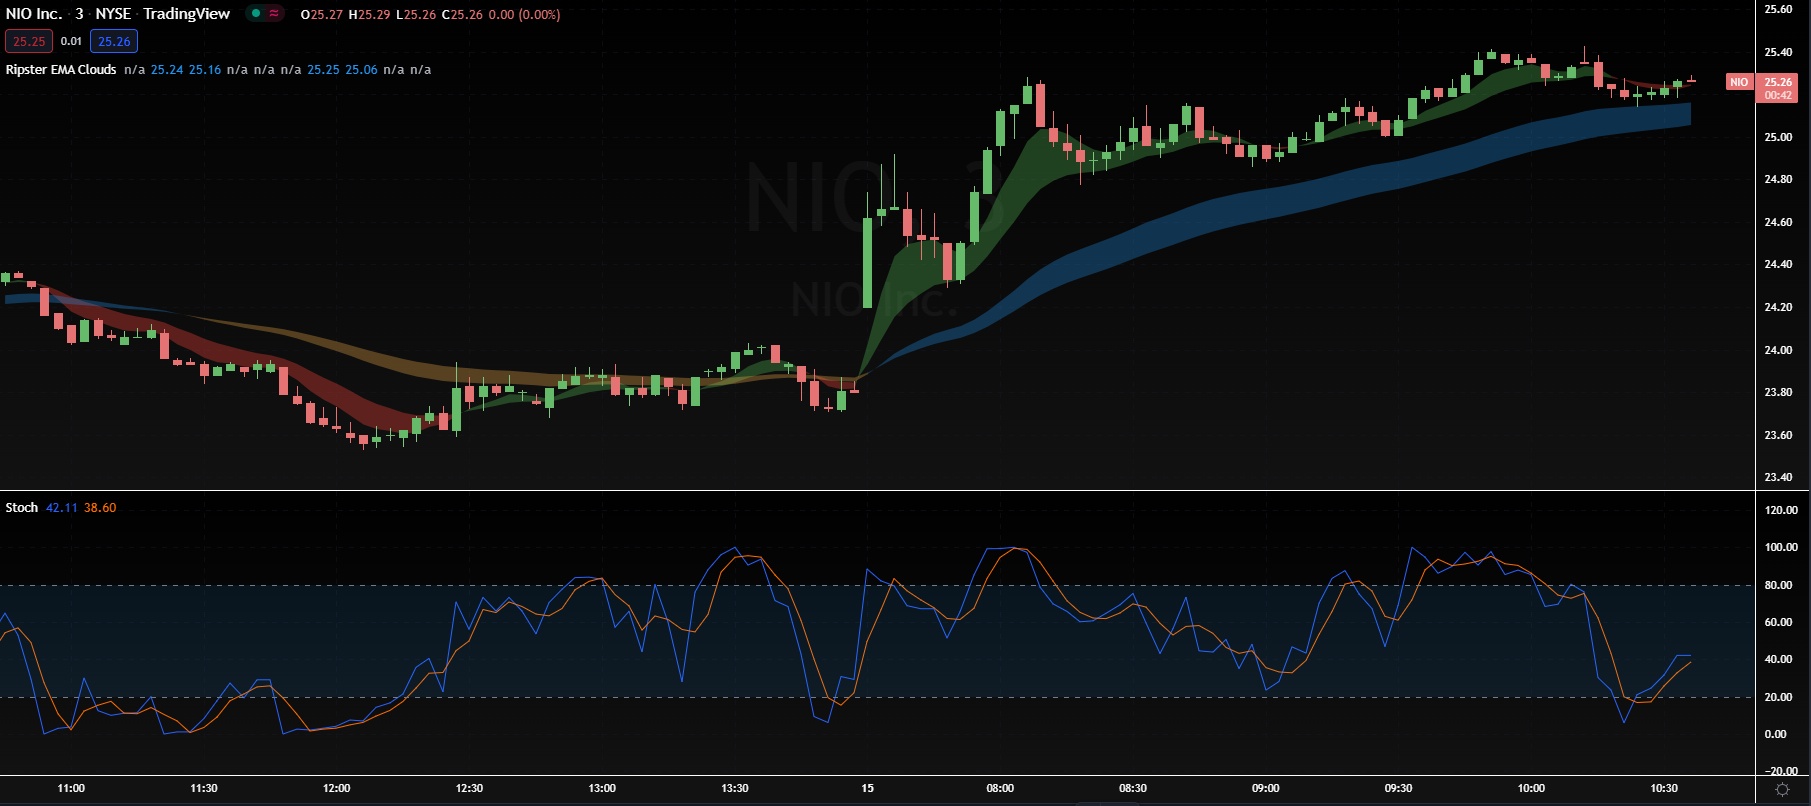The height and width of the screenshot is (806, 1811).
Task: Click the blue 25.26 buy button
Action: [114, 41]
